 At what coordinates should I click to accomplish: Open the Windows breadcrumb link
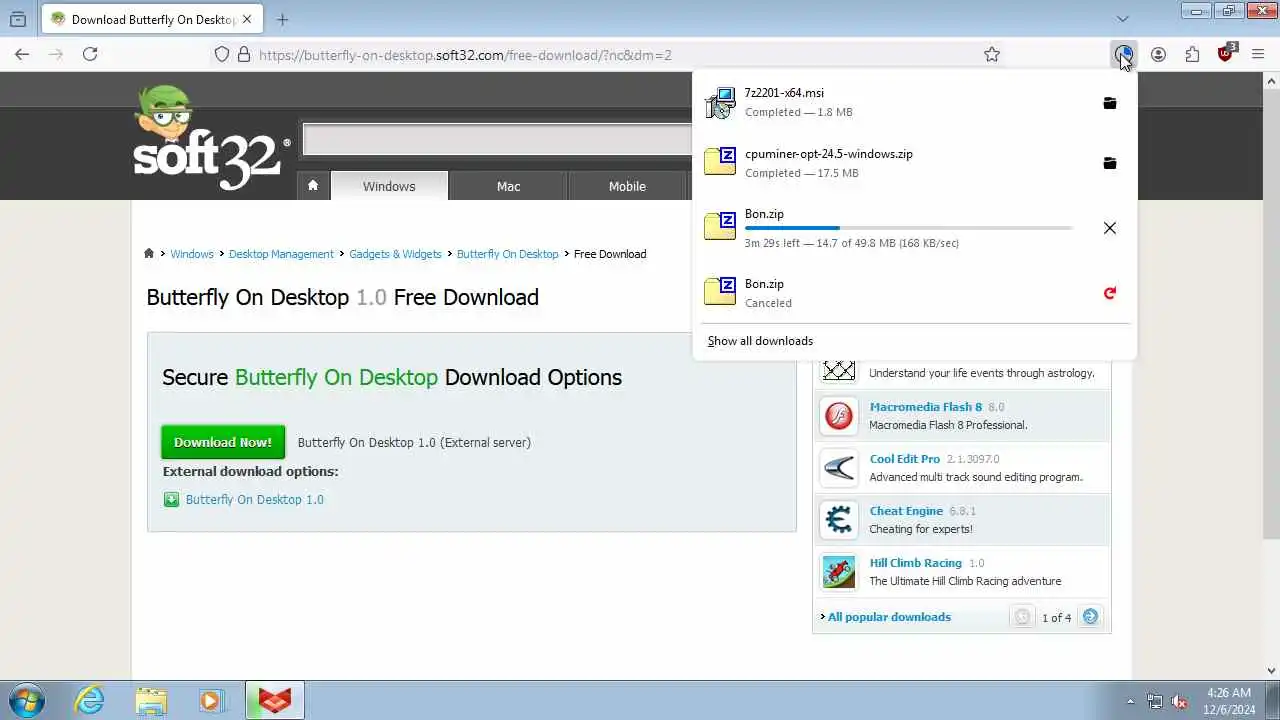[192, 254]
